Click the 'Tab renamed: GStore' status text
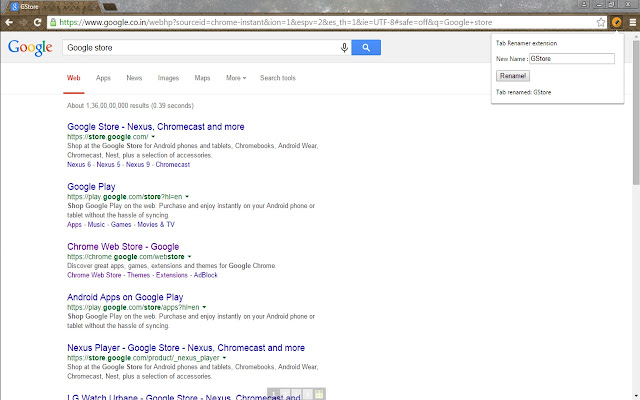 point(523,92)
